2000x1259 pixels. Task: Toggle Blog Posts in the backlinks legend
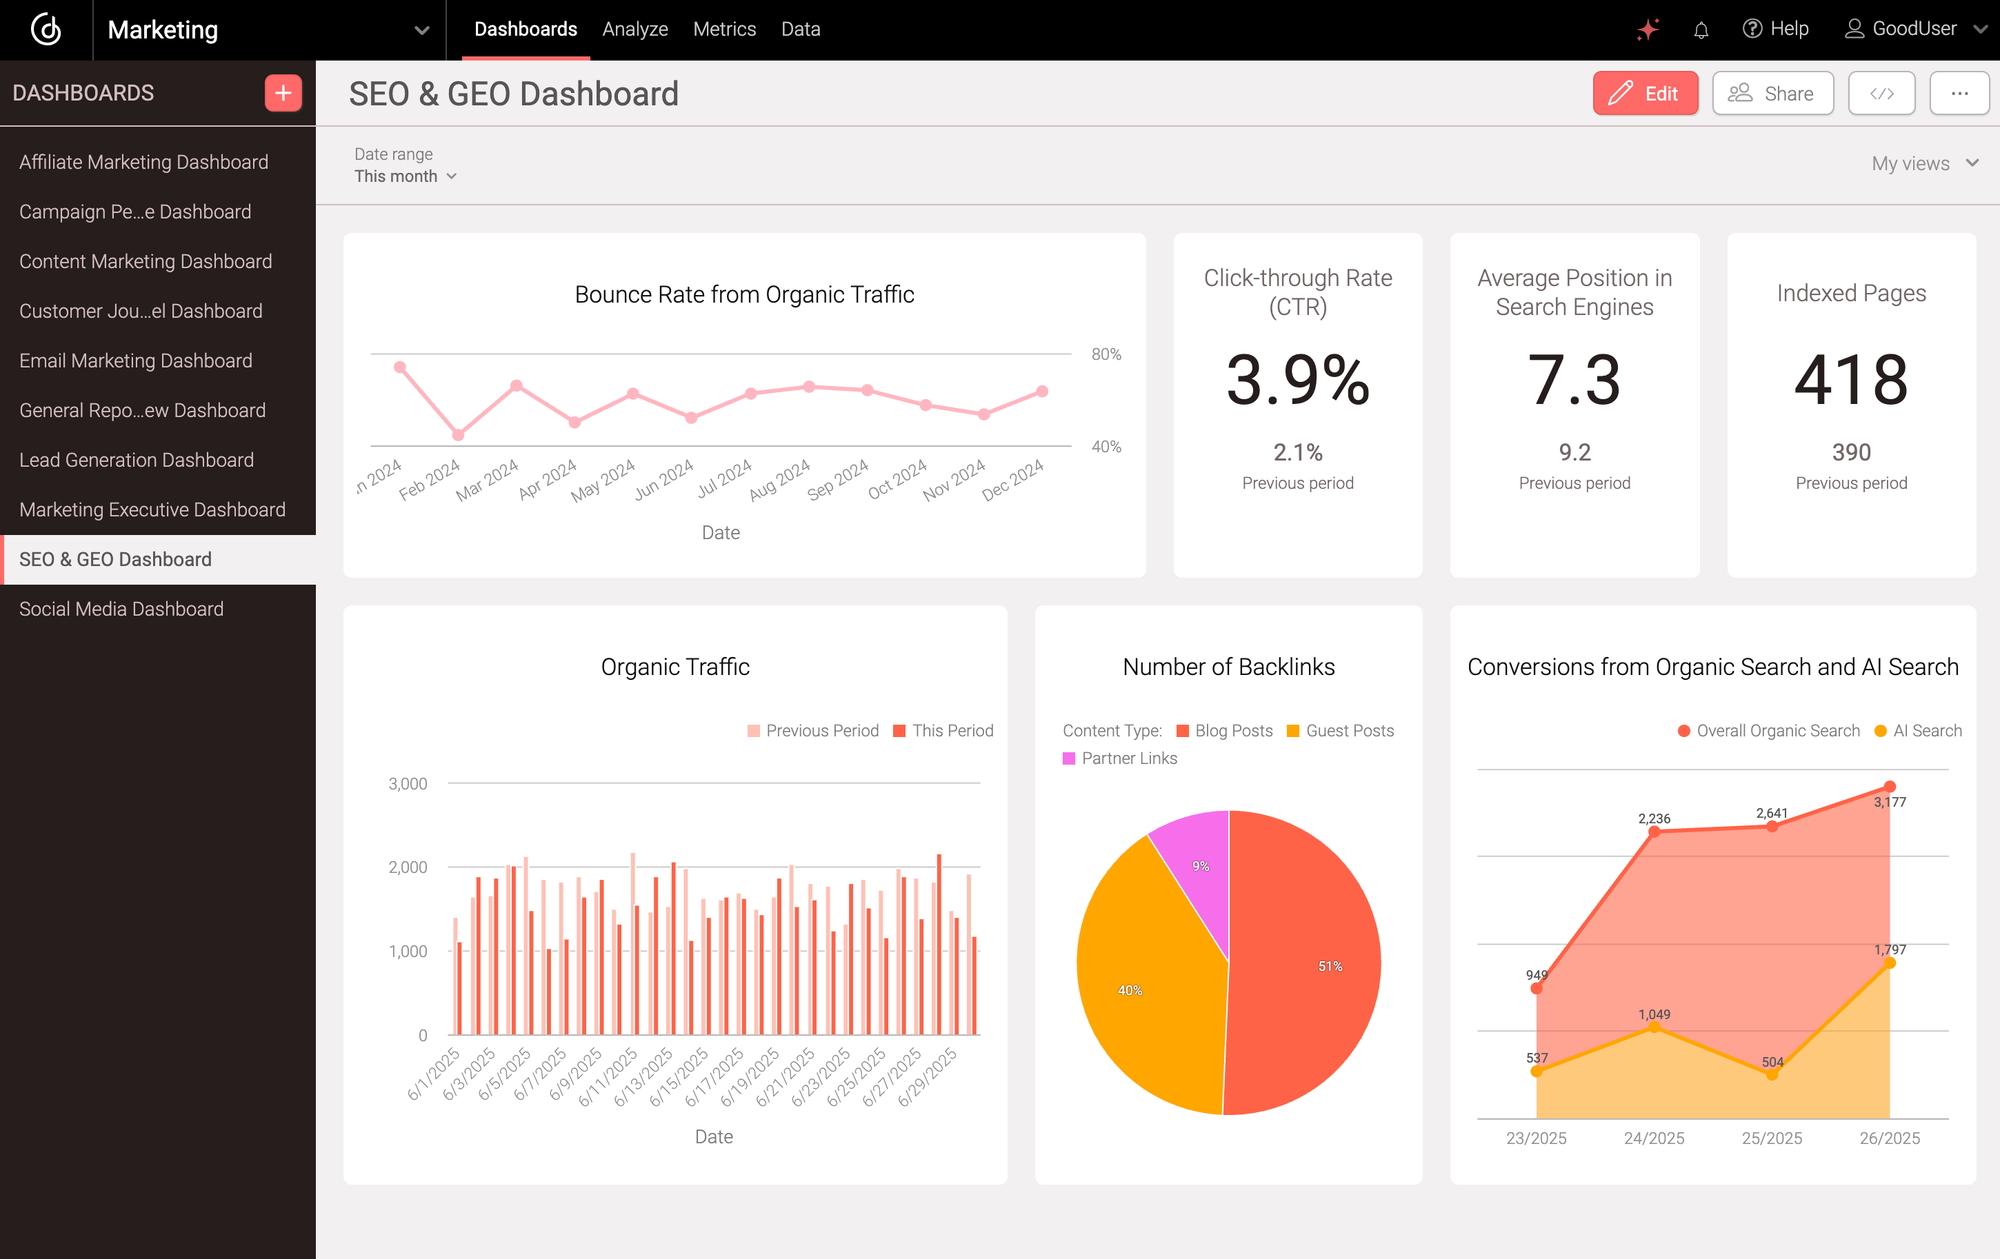click(1224, 730)
